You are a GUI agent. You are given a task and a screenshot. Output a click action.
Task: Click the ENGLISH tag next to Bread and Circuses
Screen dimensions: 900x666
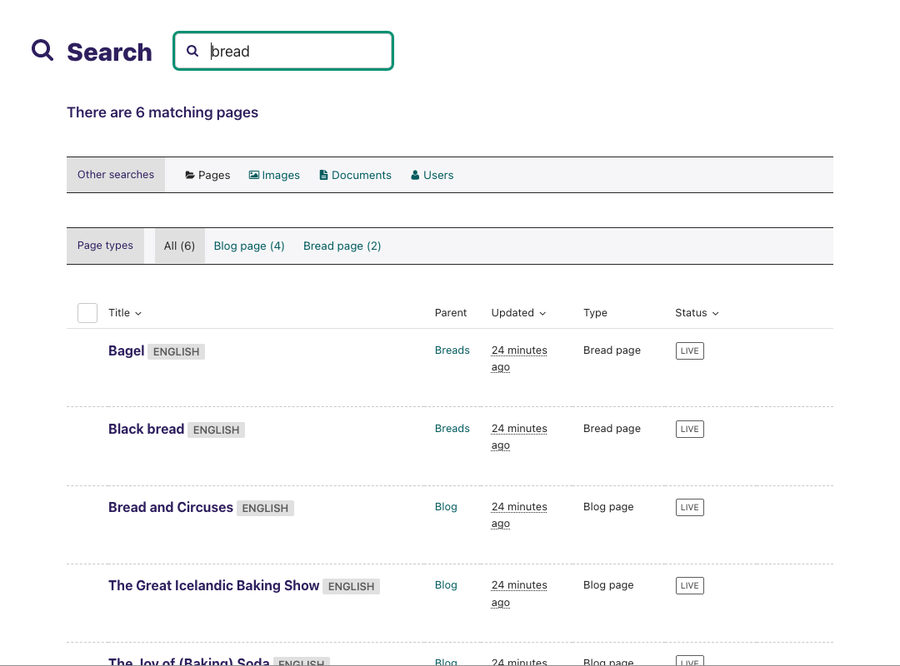tap(265, 508)
